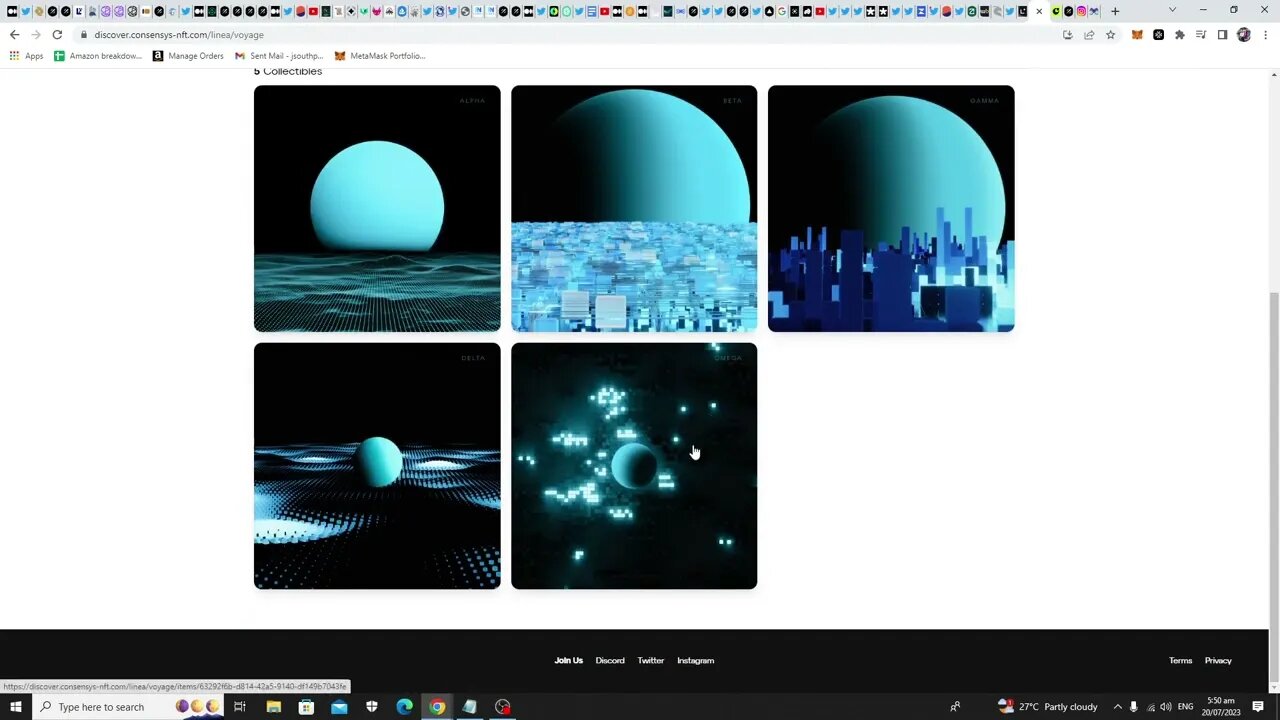Viewport: 1280px width, 720px height.
Task: Open the Sent Mail bookmark
Action: point(279,56)
